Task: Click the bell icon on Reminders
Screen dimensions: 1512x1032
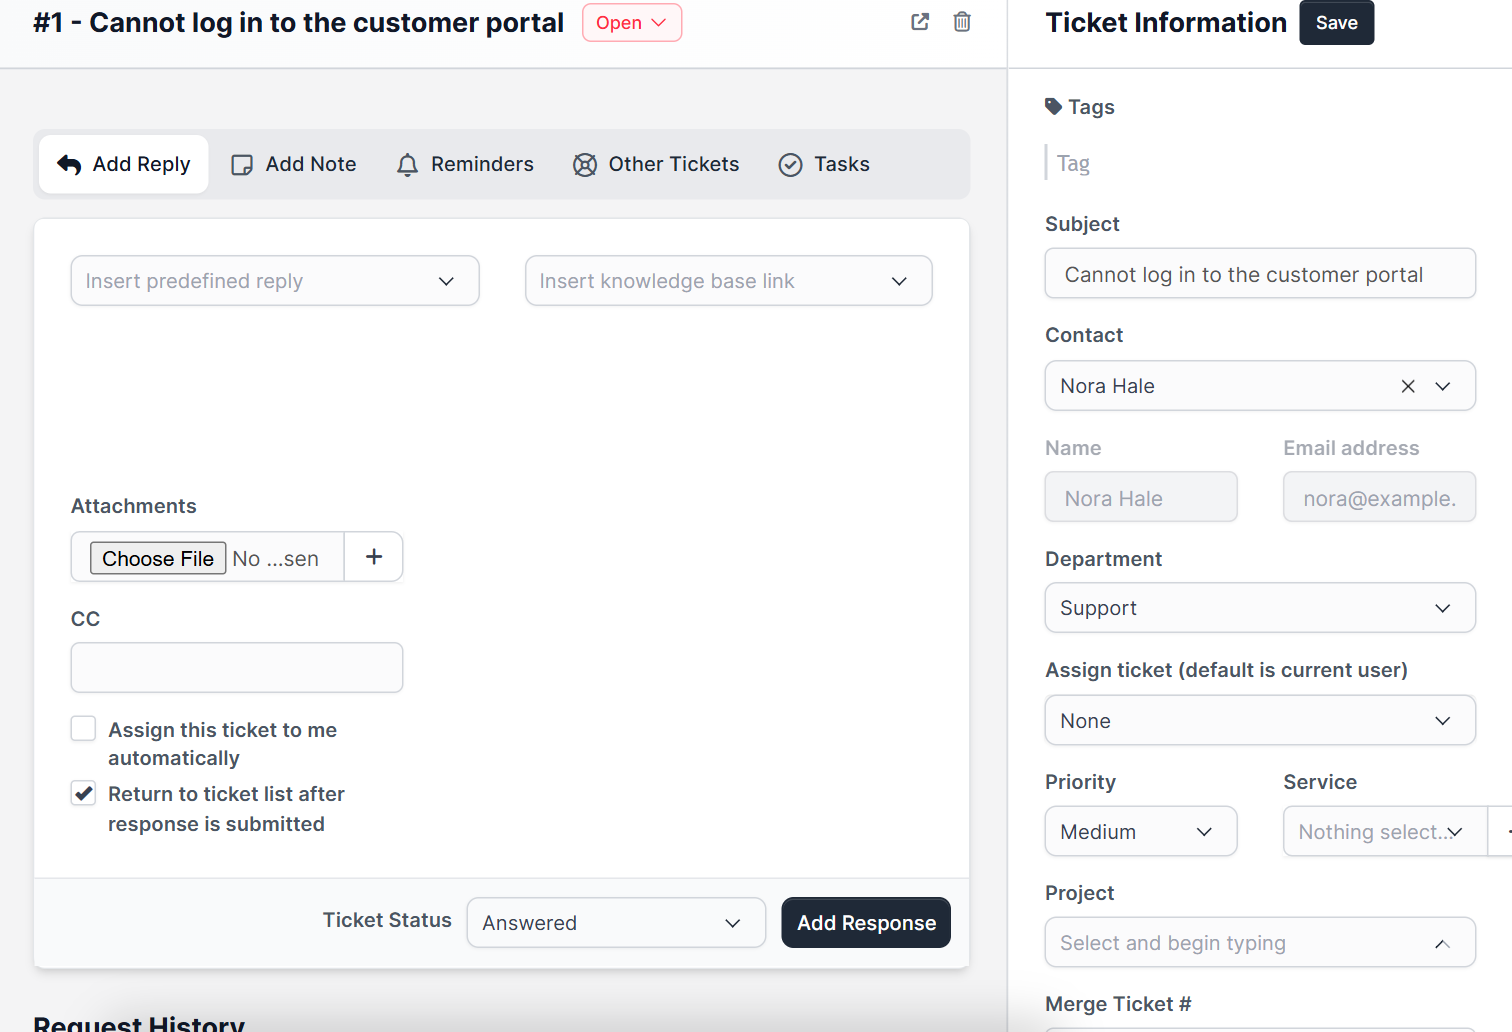Action: (407, 165)
